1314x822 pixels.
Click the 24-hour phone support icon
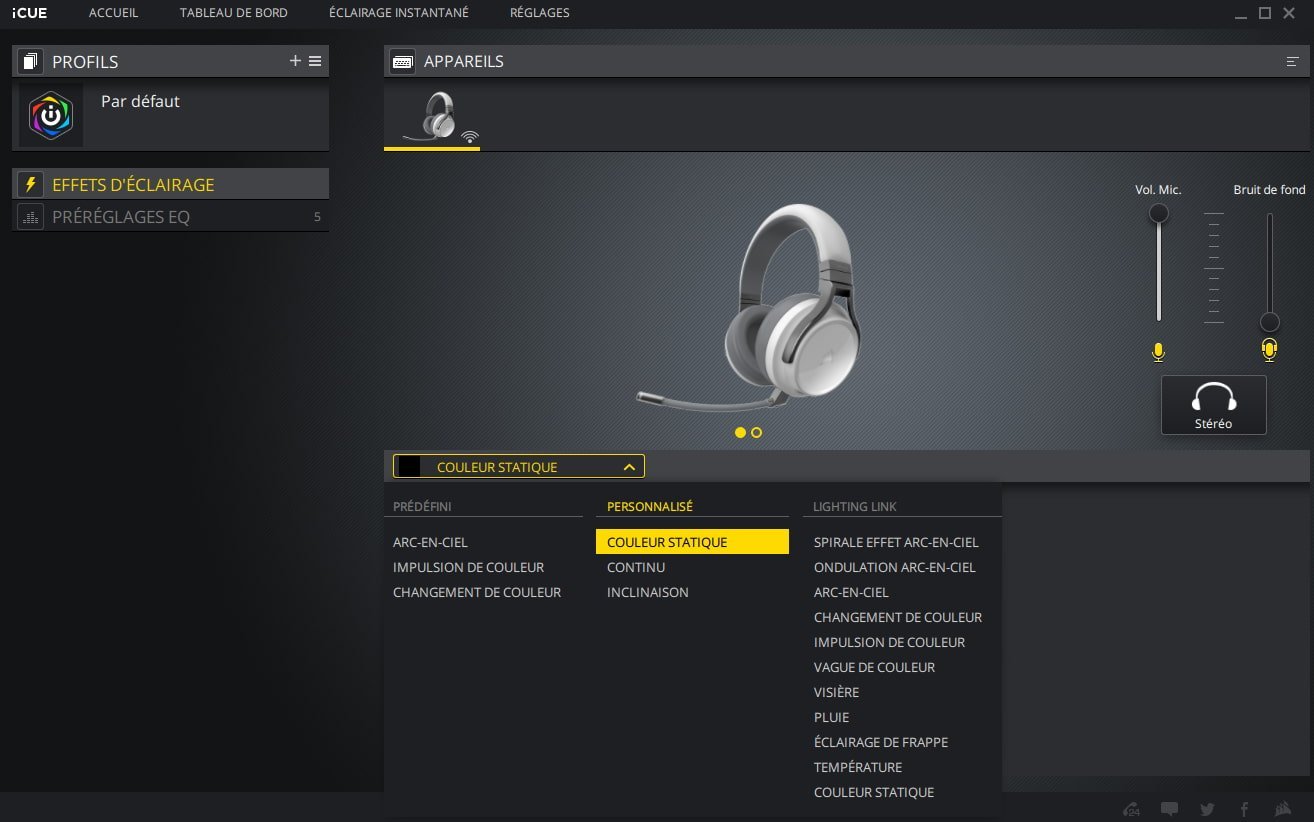click(x=1131, y=809)
